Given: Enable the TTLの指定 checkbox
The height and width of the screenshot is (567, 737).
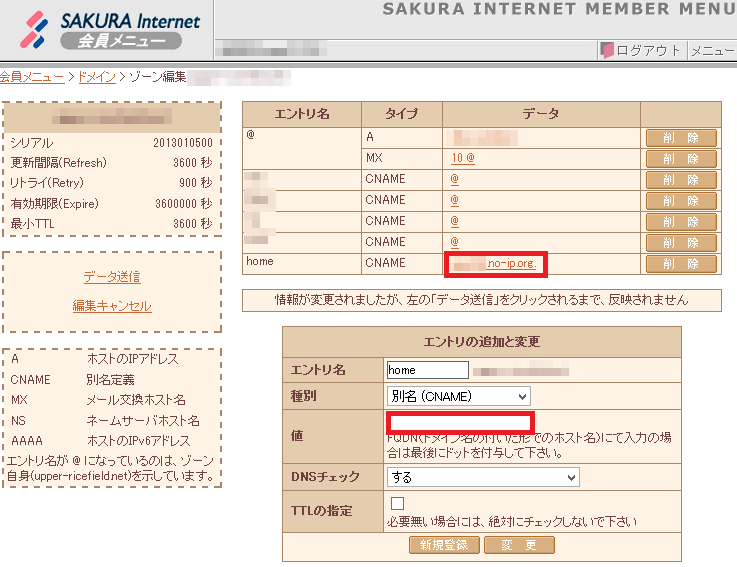Looking at the screenshot, I should click(397, 504).
